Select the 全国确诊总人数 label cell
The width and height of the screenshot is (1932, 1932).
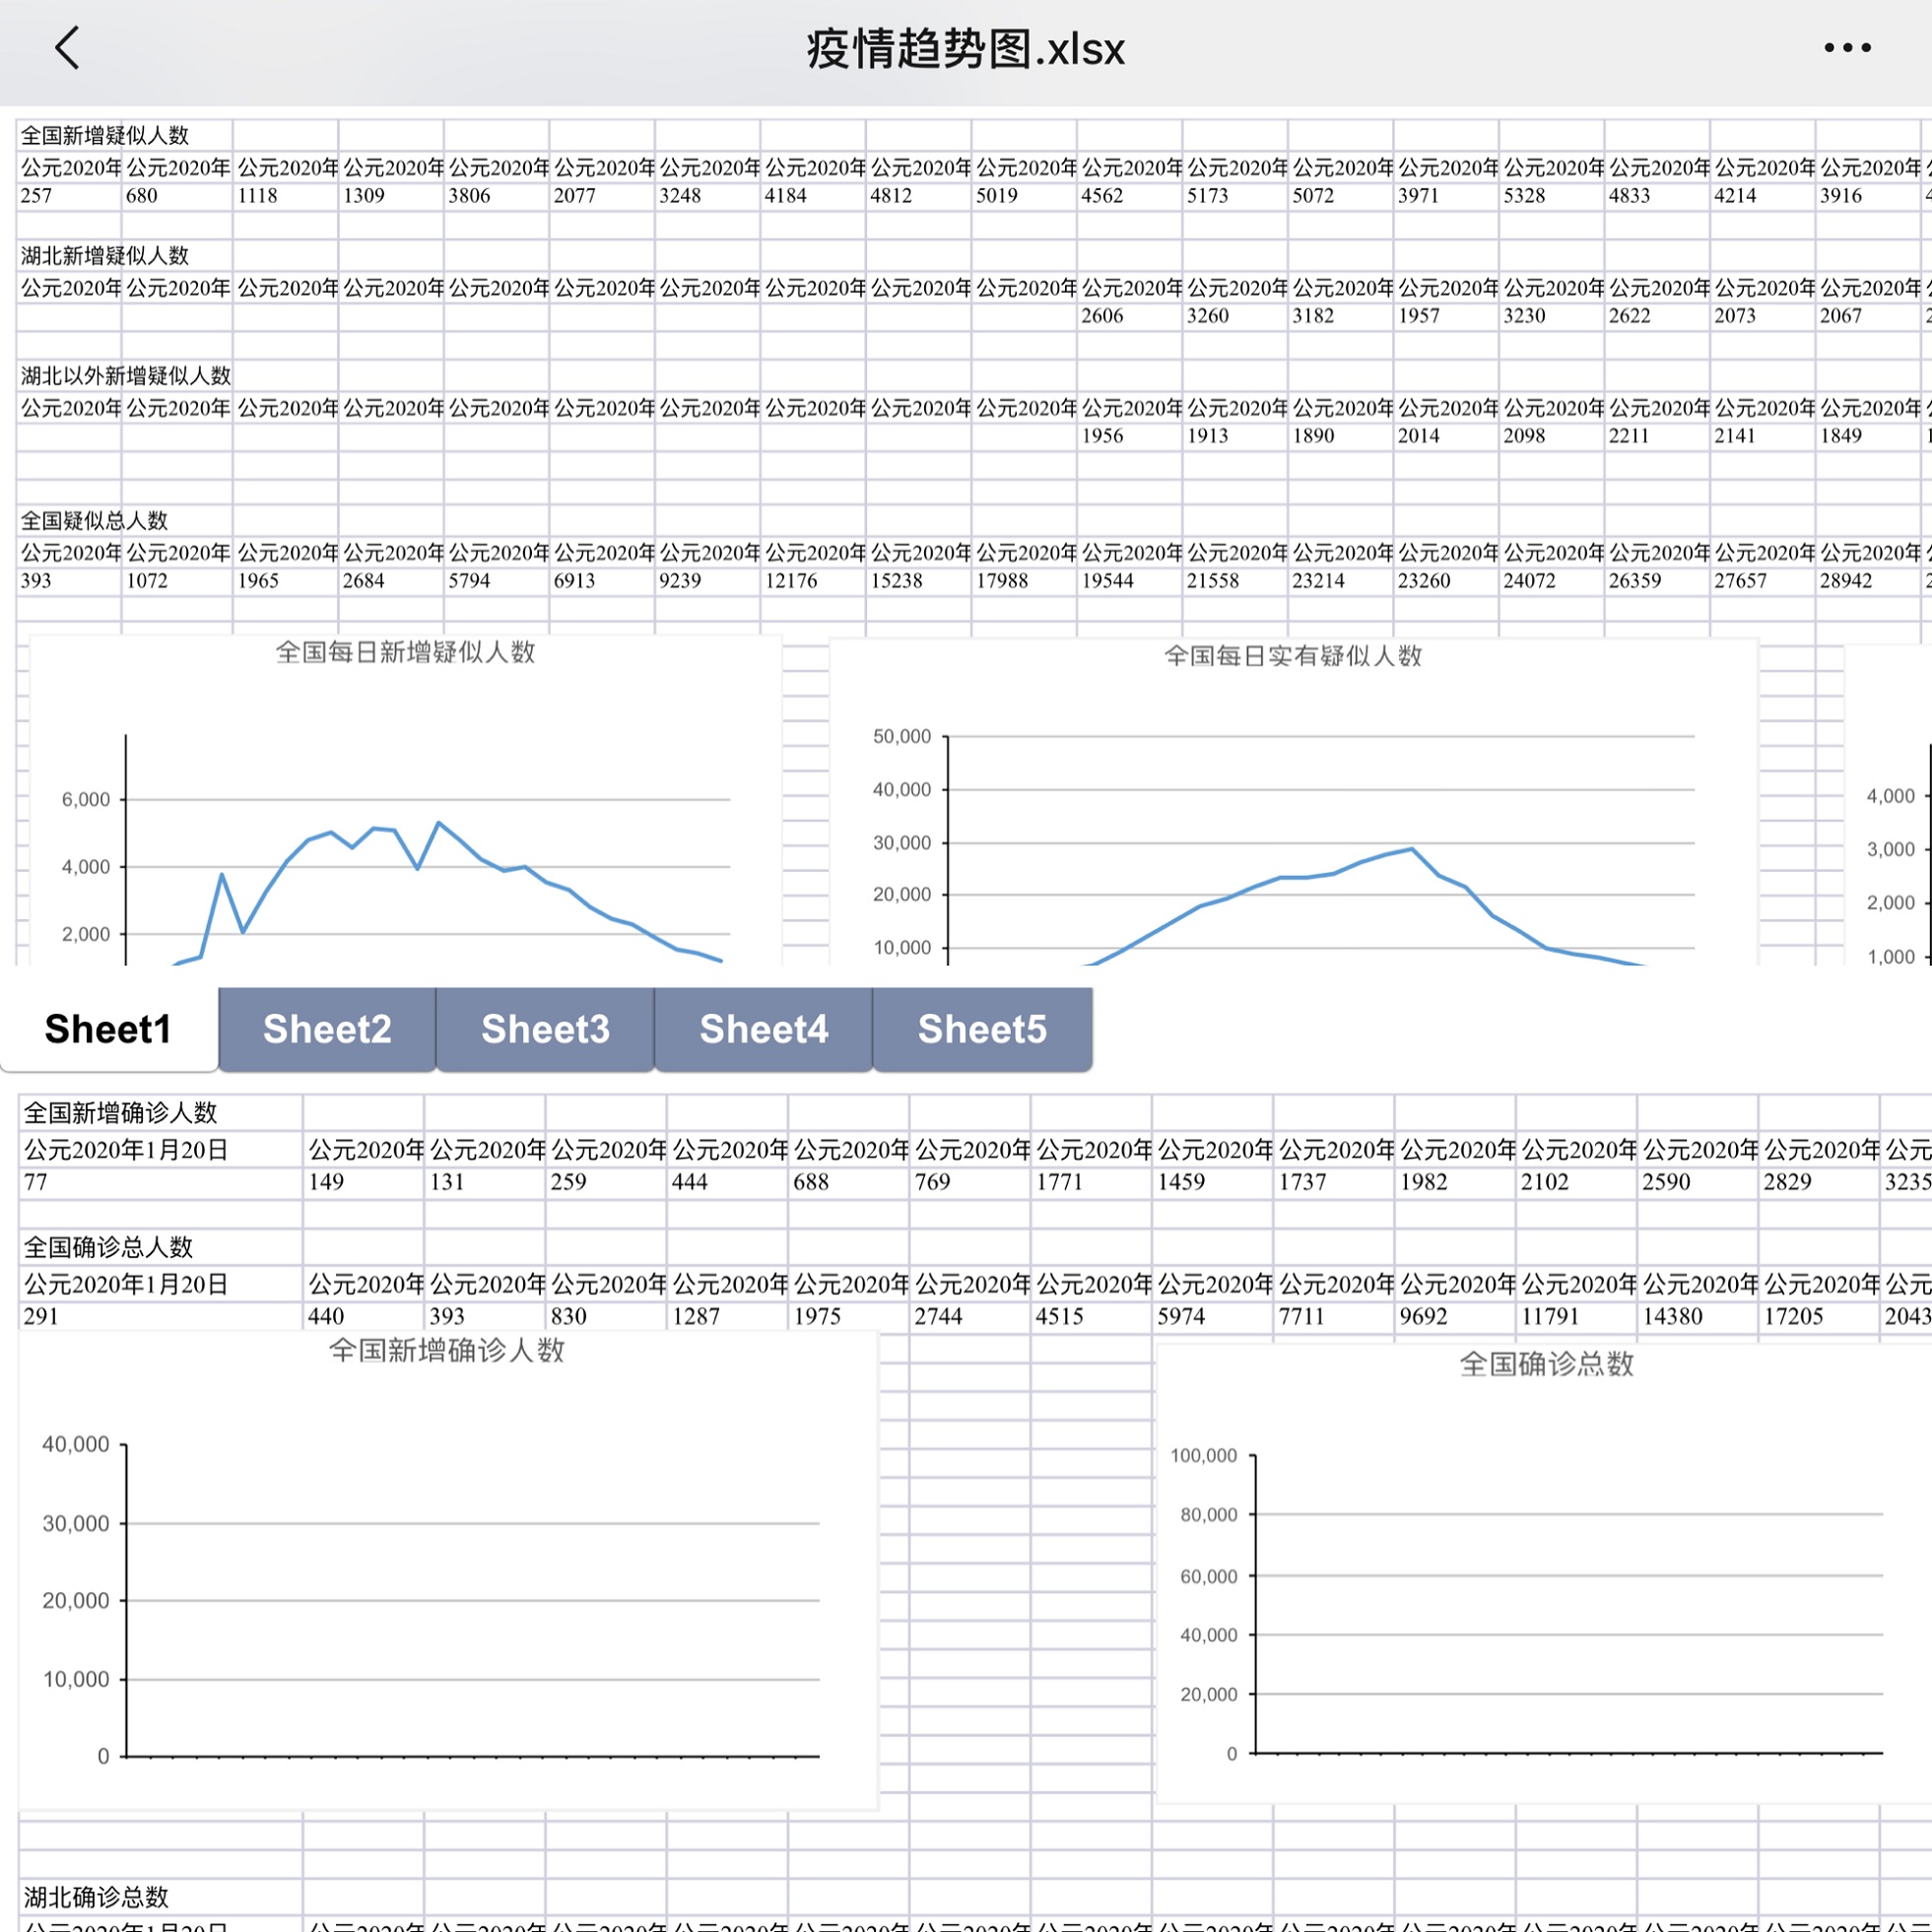point(108,1247)
